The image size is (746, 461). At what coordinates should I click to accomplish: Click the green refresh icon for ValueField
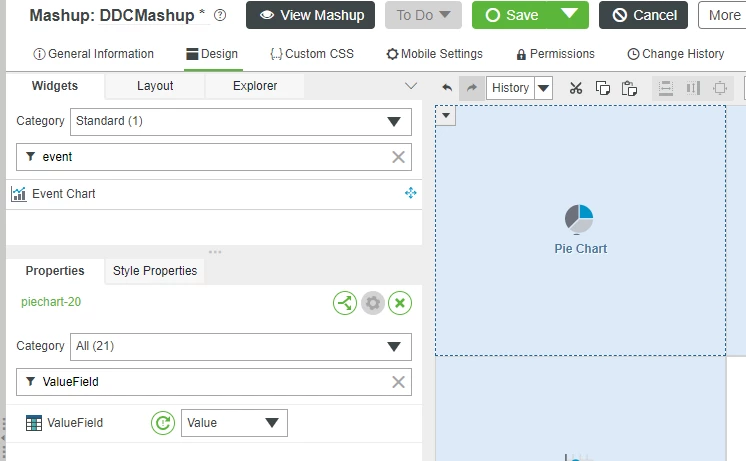163,423
